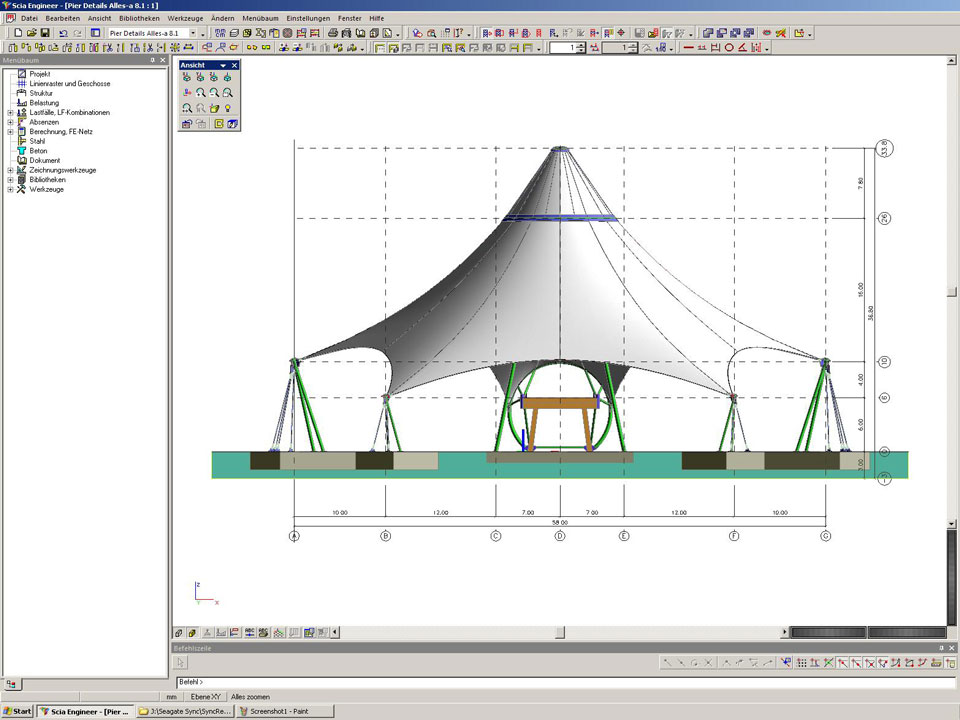Image resolution: width=960 pixels, height=720 pixels.
Task: Click the Open folder icon
Action: tap(32, 33)
